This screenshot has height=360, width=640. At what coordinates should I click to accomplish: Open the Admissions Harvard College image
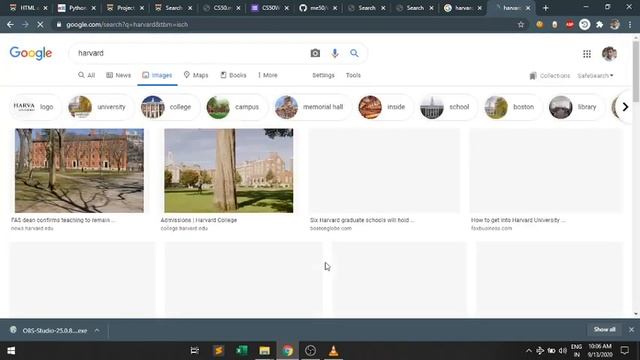click(x=229, y=171)
